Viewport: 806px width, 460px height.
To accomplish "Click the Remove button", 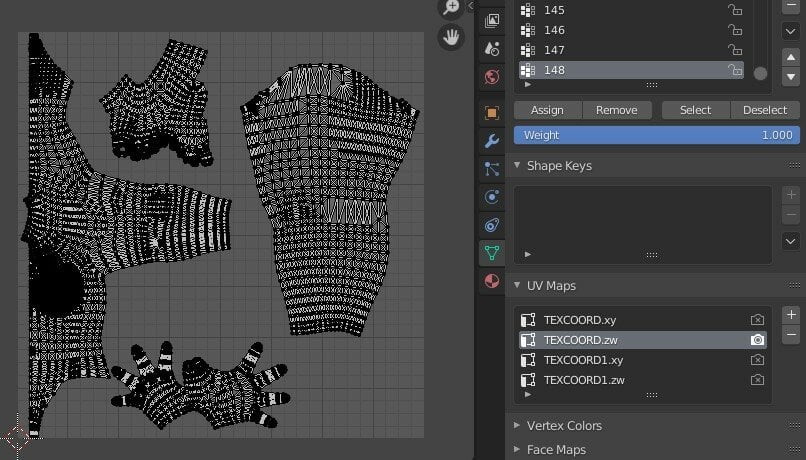I will (x=617, y=110).
